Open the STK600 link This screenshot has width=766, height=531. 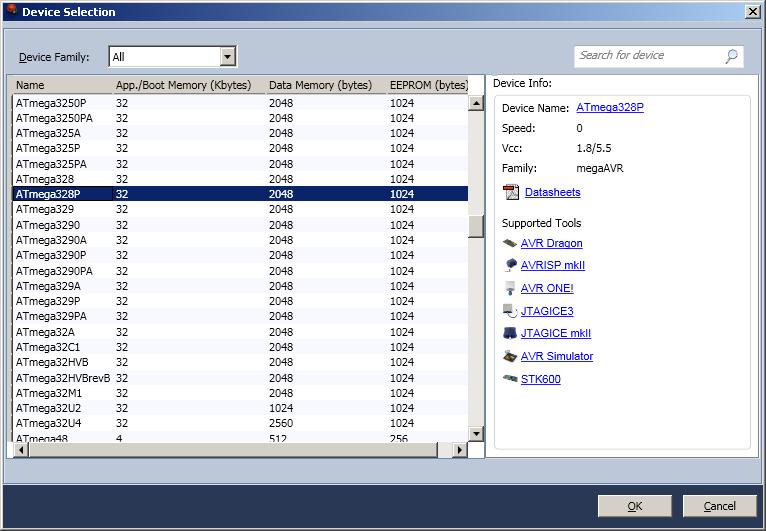541,379
